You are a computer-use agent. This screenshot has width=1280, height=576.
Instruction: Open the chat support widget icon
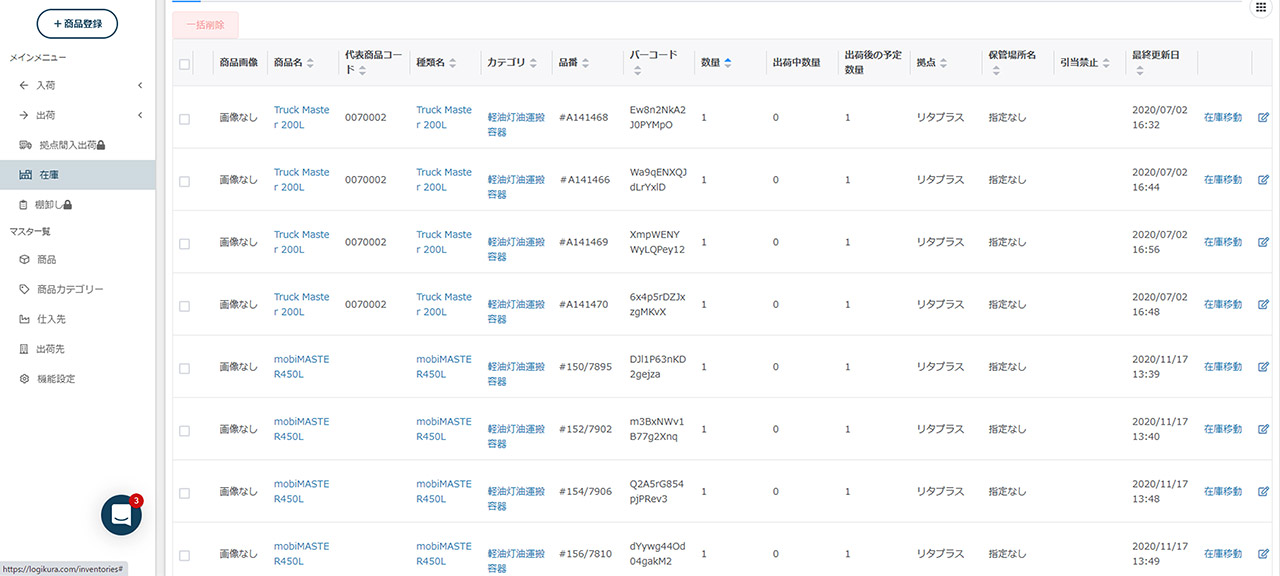click(121, 515)
